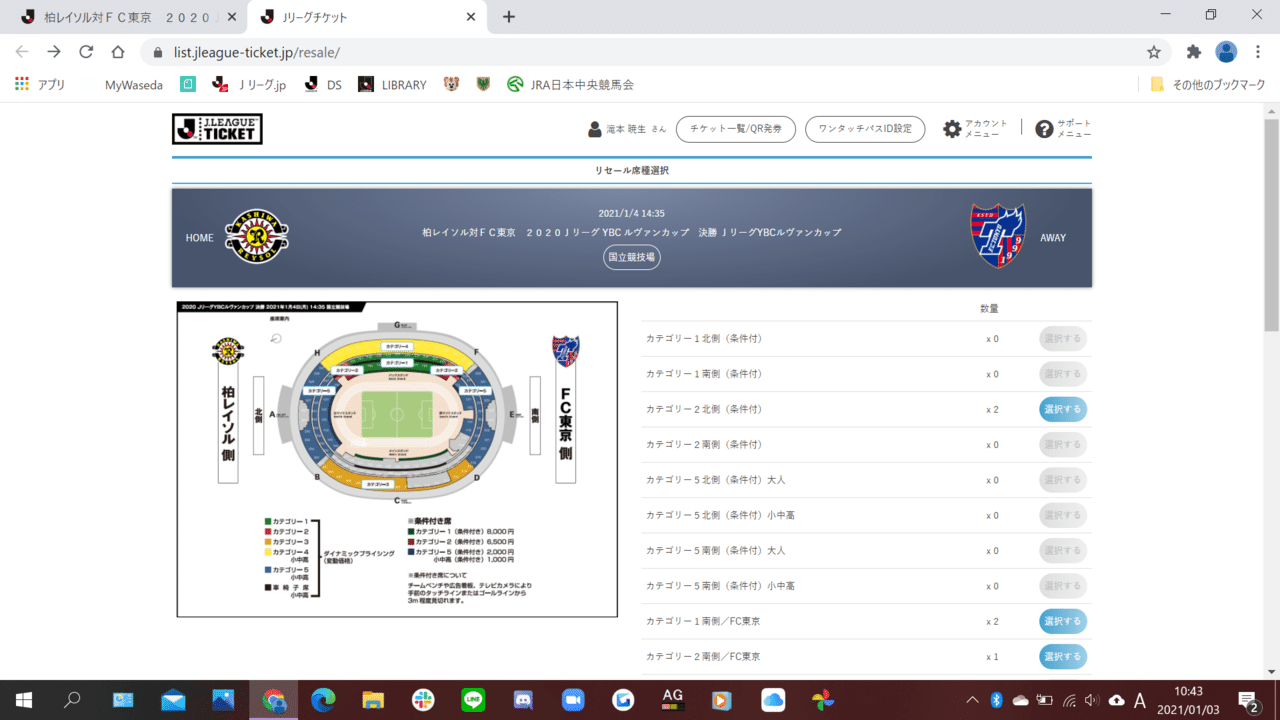This screenshot has height=720, width=1280.
Task: Click the リセール席種選択 heading
Action: pyautogui.click(x=632, y=171)
